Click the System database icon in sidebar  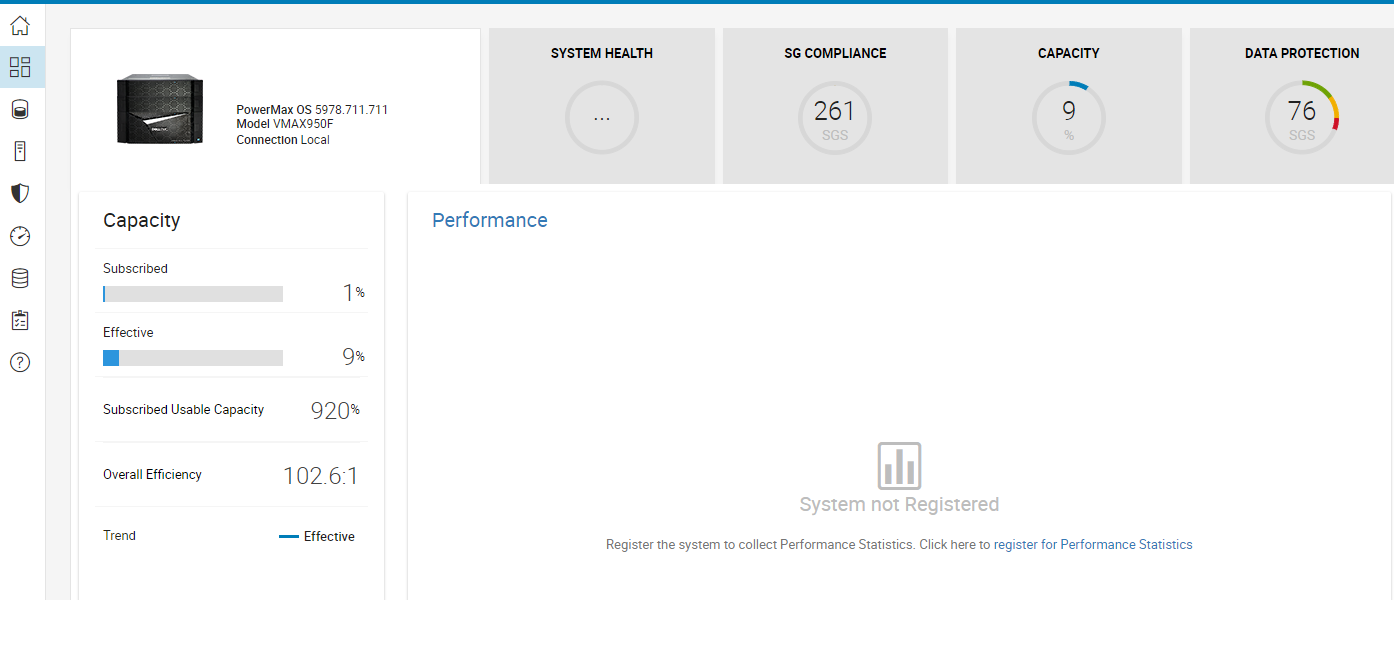[20, 278]
